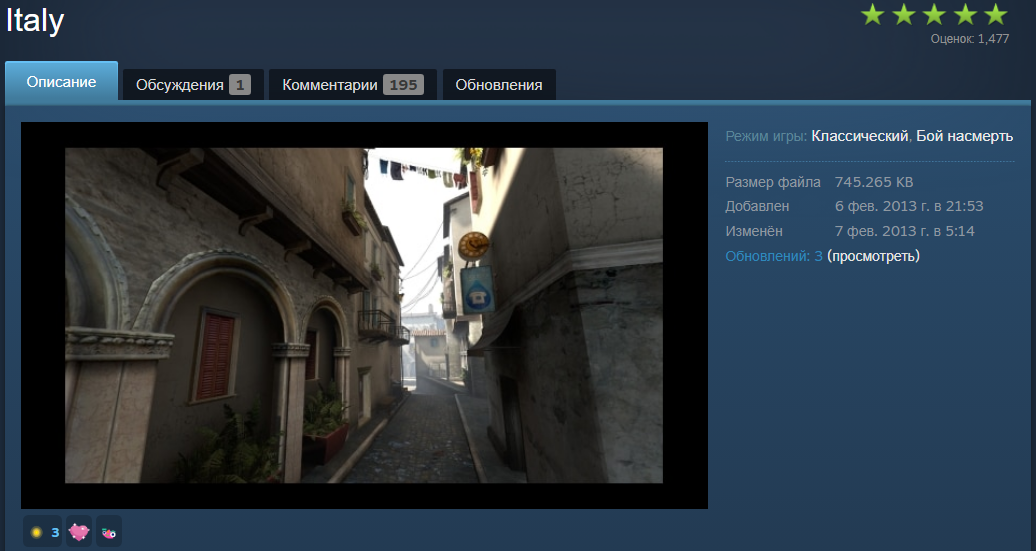The width and height of the screenshot is (1036, 551).
Task: Click the Оценок: 1,477 ratings count
Action: point(969,39)
